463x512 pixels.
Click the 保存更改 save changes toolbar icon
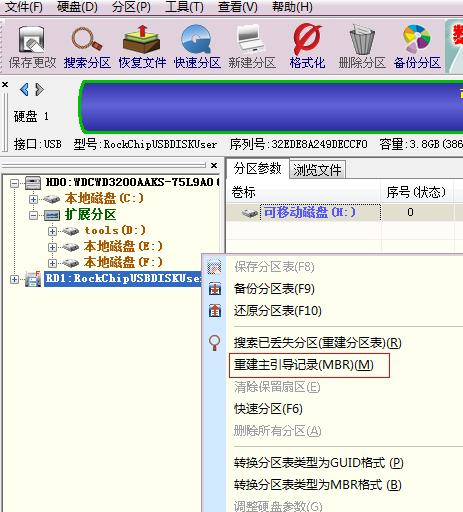[x=32, y=47]
